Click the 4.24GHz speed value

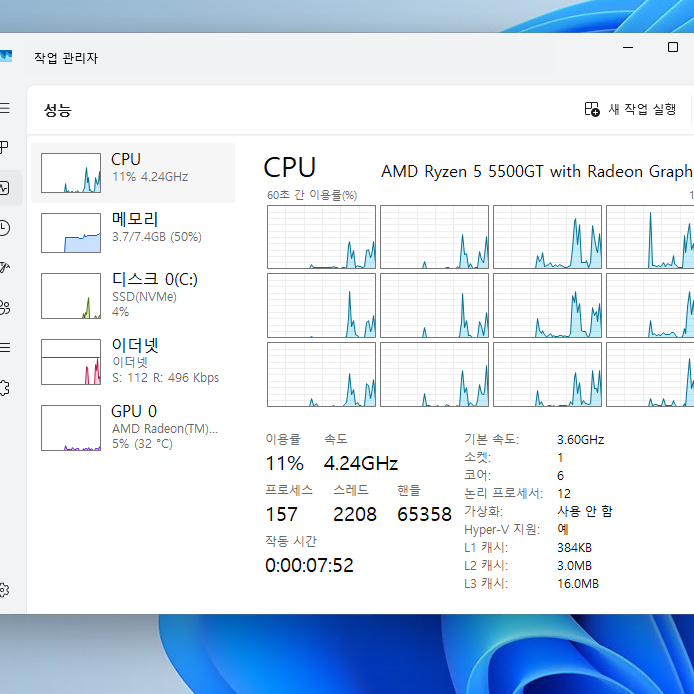(361, 463)
